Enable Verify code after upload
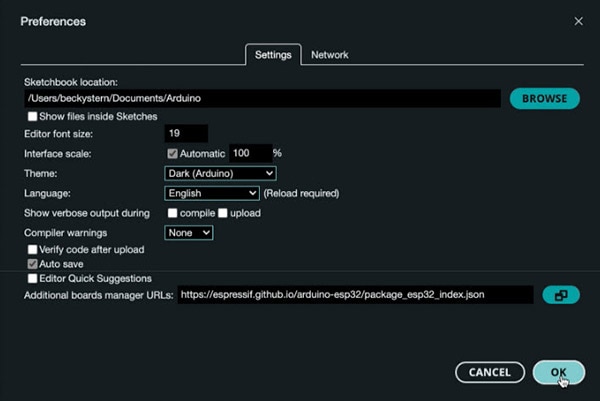This screenshot has width=600, height=401. 33,249
